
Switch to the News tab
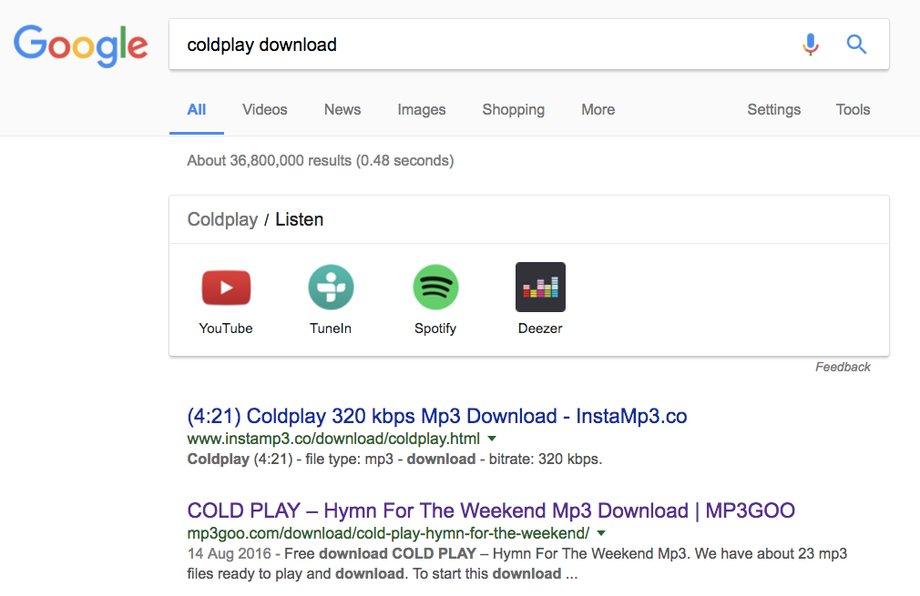[x=342, y=110]
